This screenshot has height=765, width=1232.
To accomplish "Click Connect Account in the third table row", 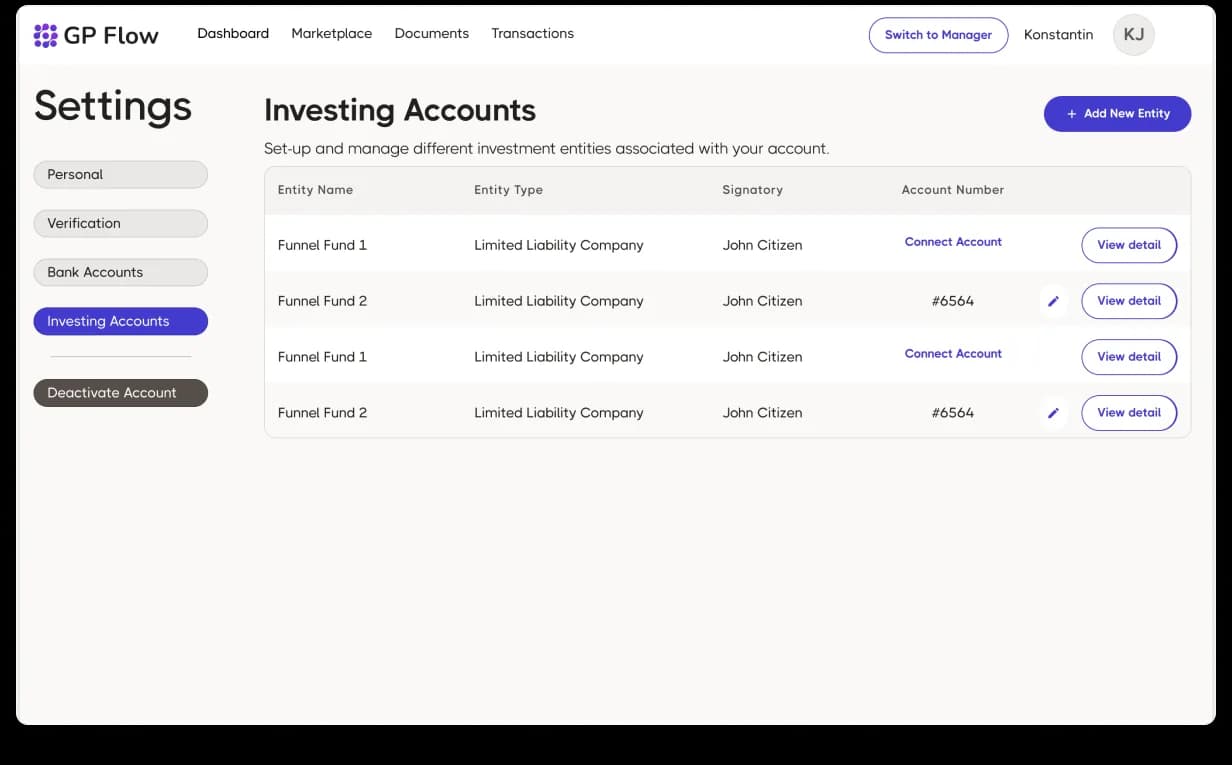I will [x=953, y=354].
